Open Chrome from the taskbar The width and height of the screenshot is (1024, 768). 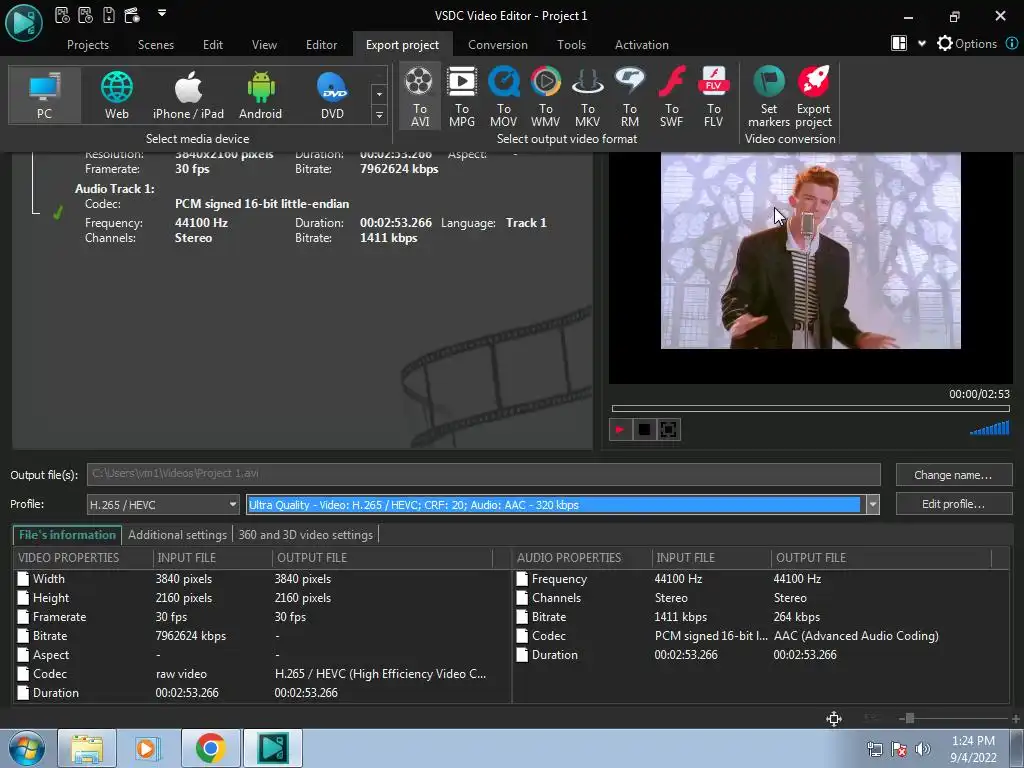coord(210,748)
